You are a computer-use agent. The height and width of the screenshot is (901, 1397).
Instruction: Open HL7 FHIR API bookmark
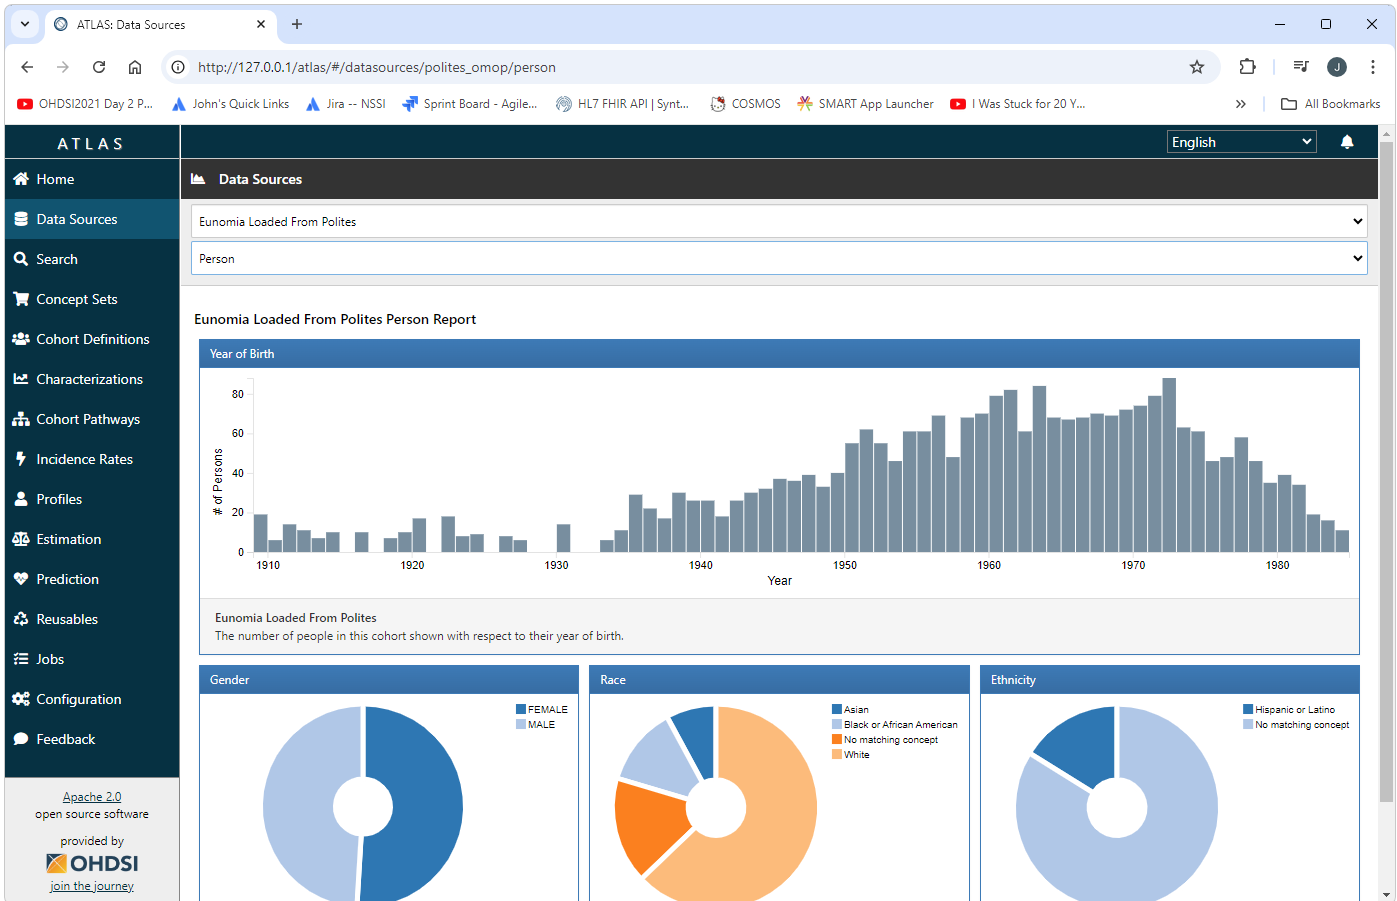coord(622,104)
